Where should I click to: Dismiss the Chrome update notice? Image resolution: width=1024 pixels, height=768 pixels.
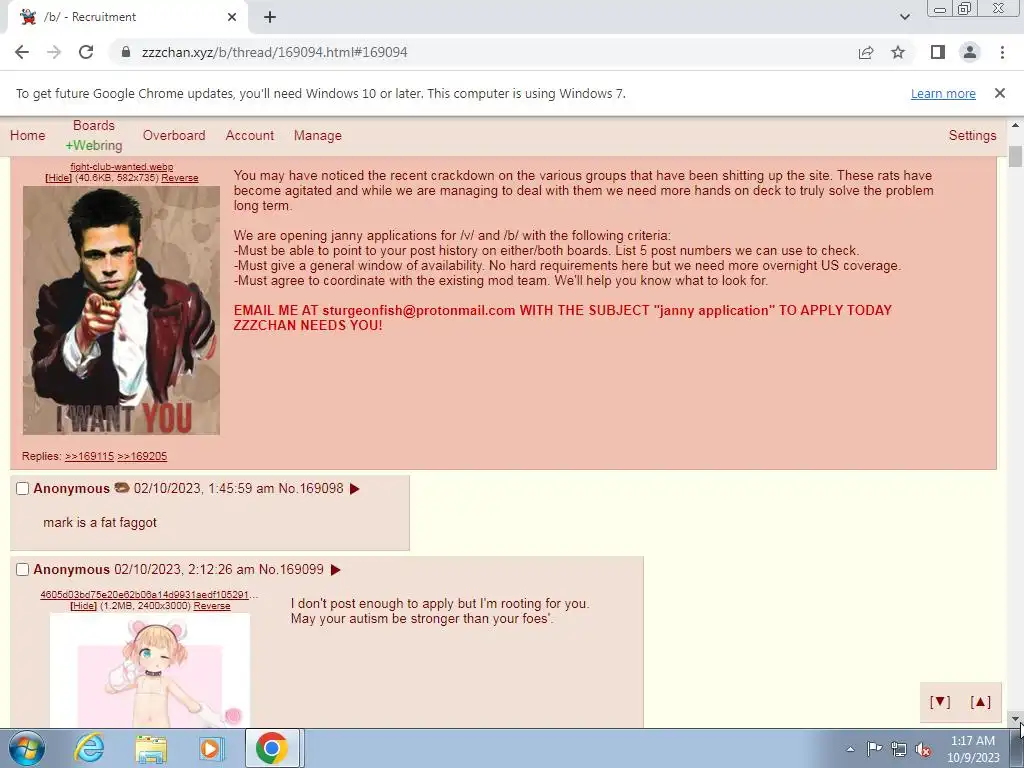pyautogui.click(x=999, y=93)
